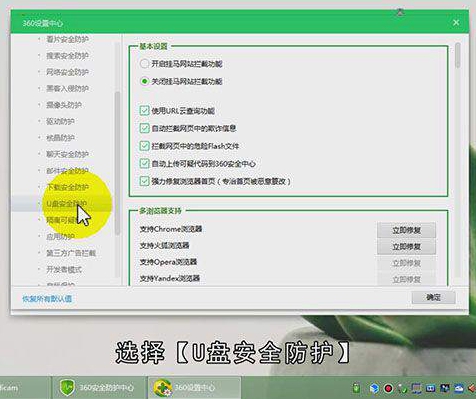Close the 360设置中心 window
476x399 pixels.
(456, 23)
